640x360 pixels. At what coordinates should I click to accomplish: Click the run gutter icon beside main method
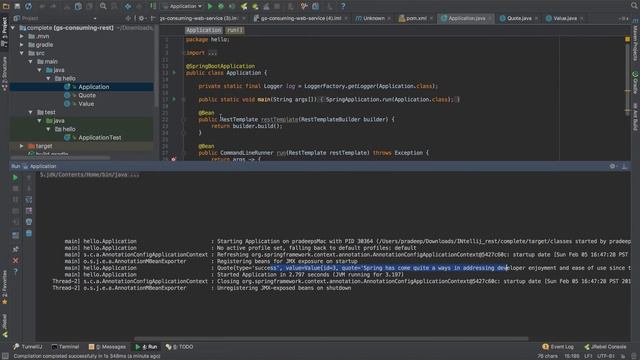(174, 99)
